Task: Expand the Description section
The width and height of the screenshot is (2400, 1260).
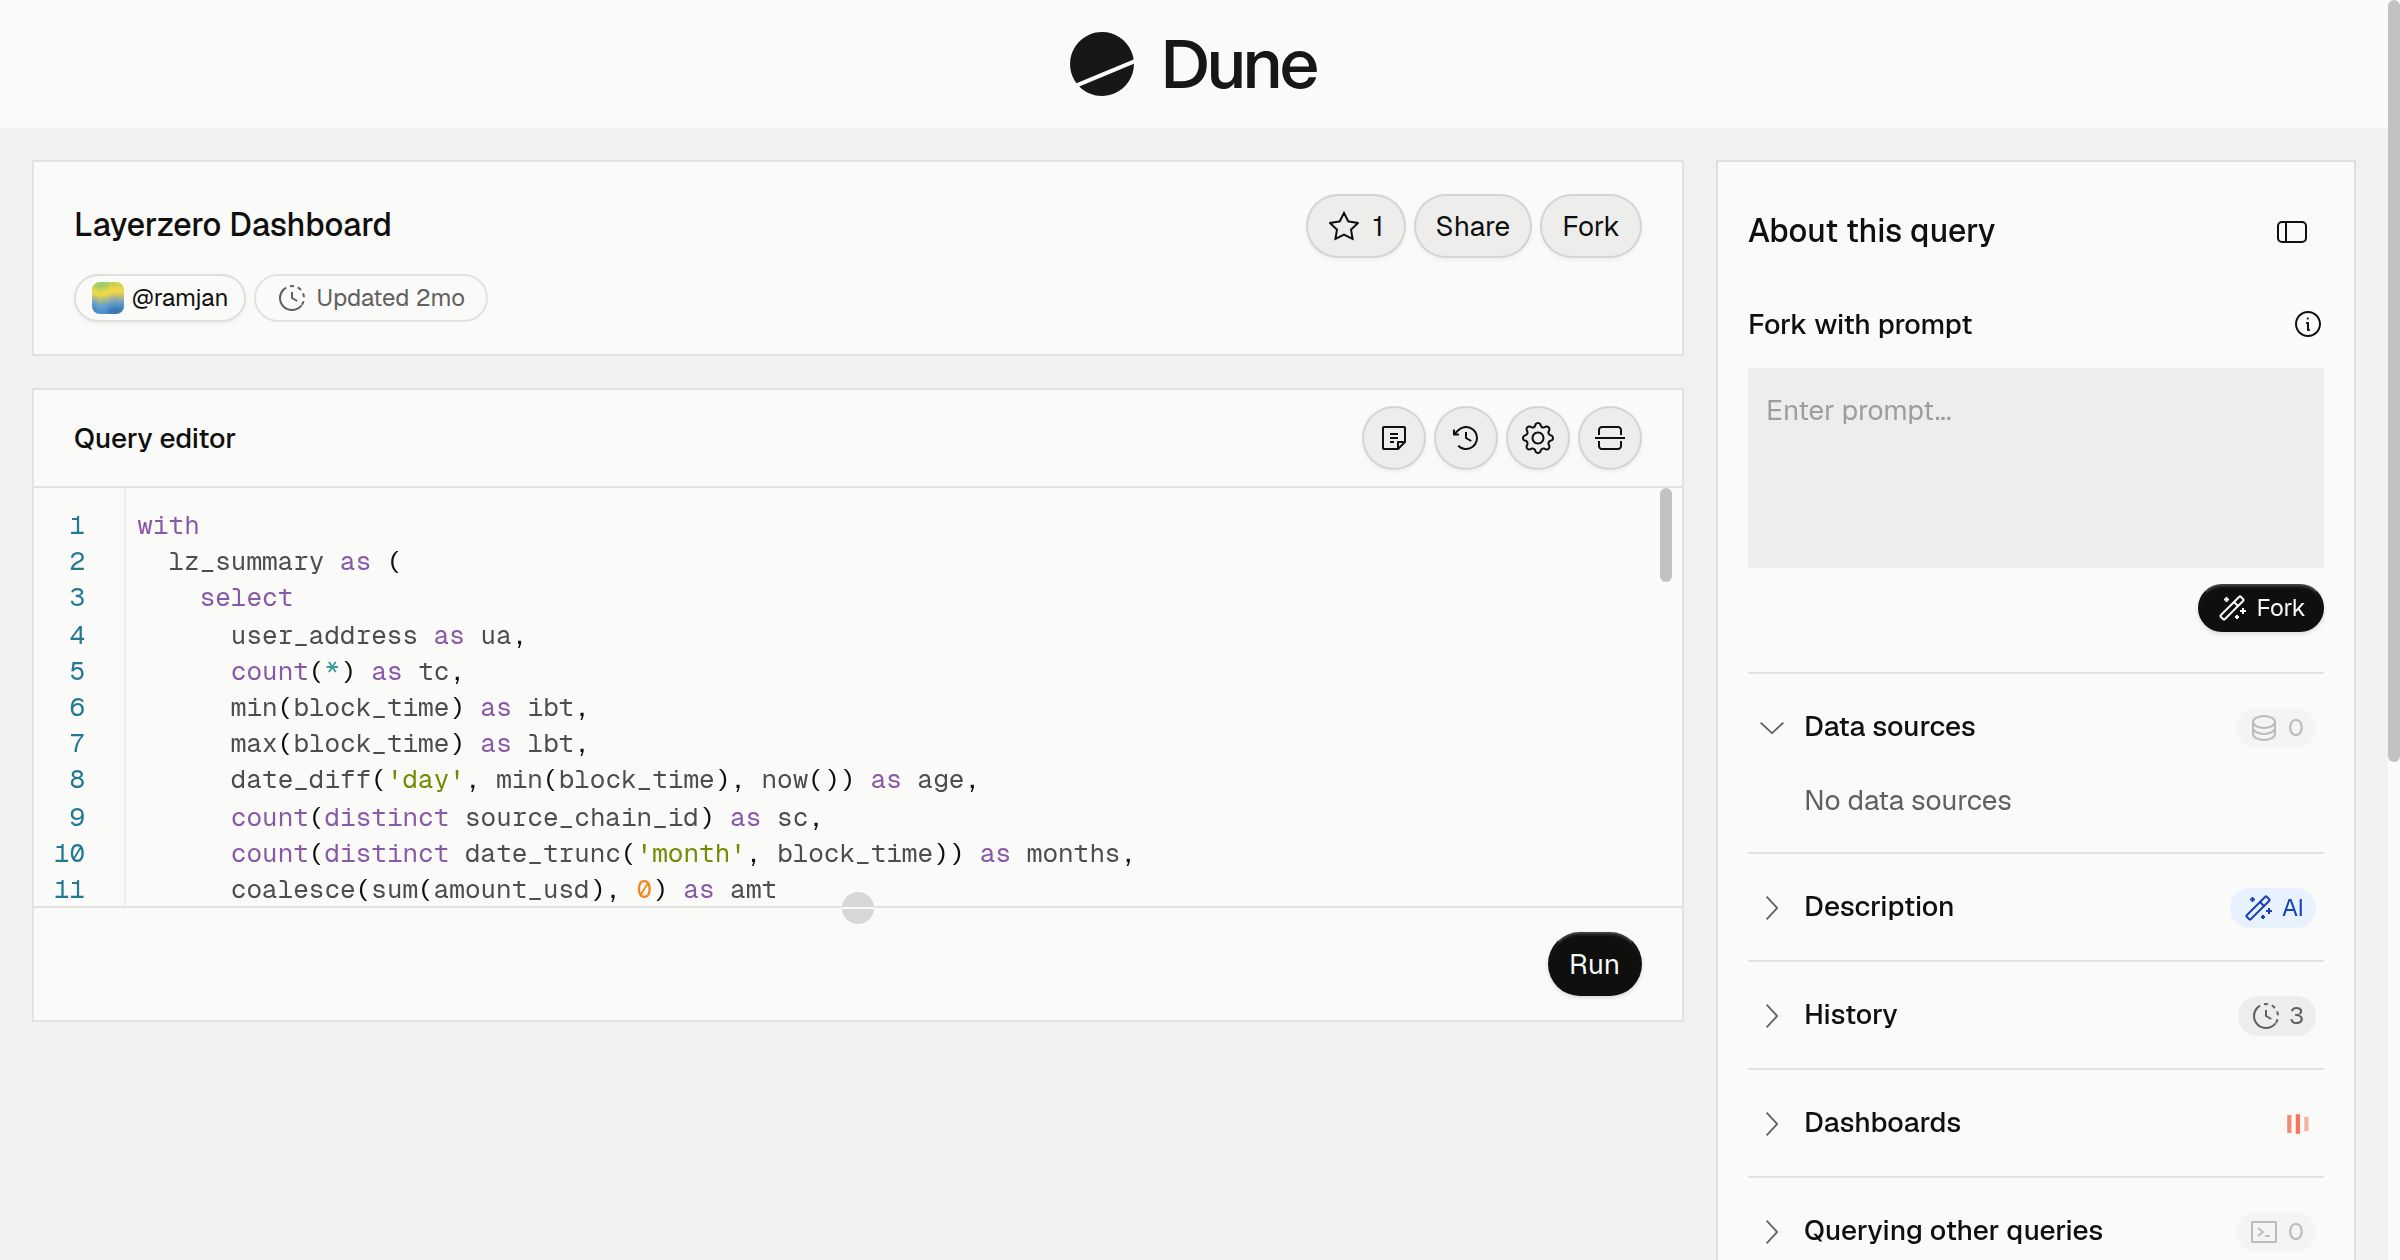Action: click(1772, 907)
